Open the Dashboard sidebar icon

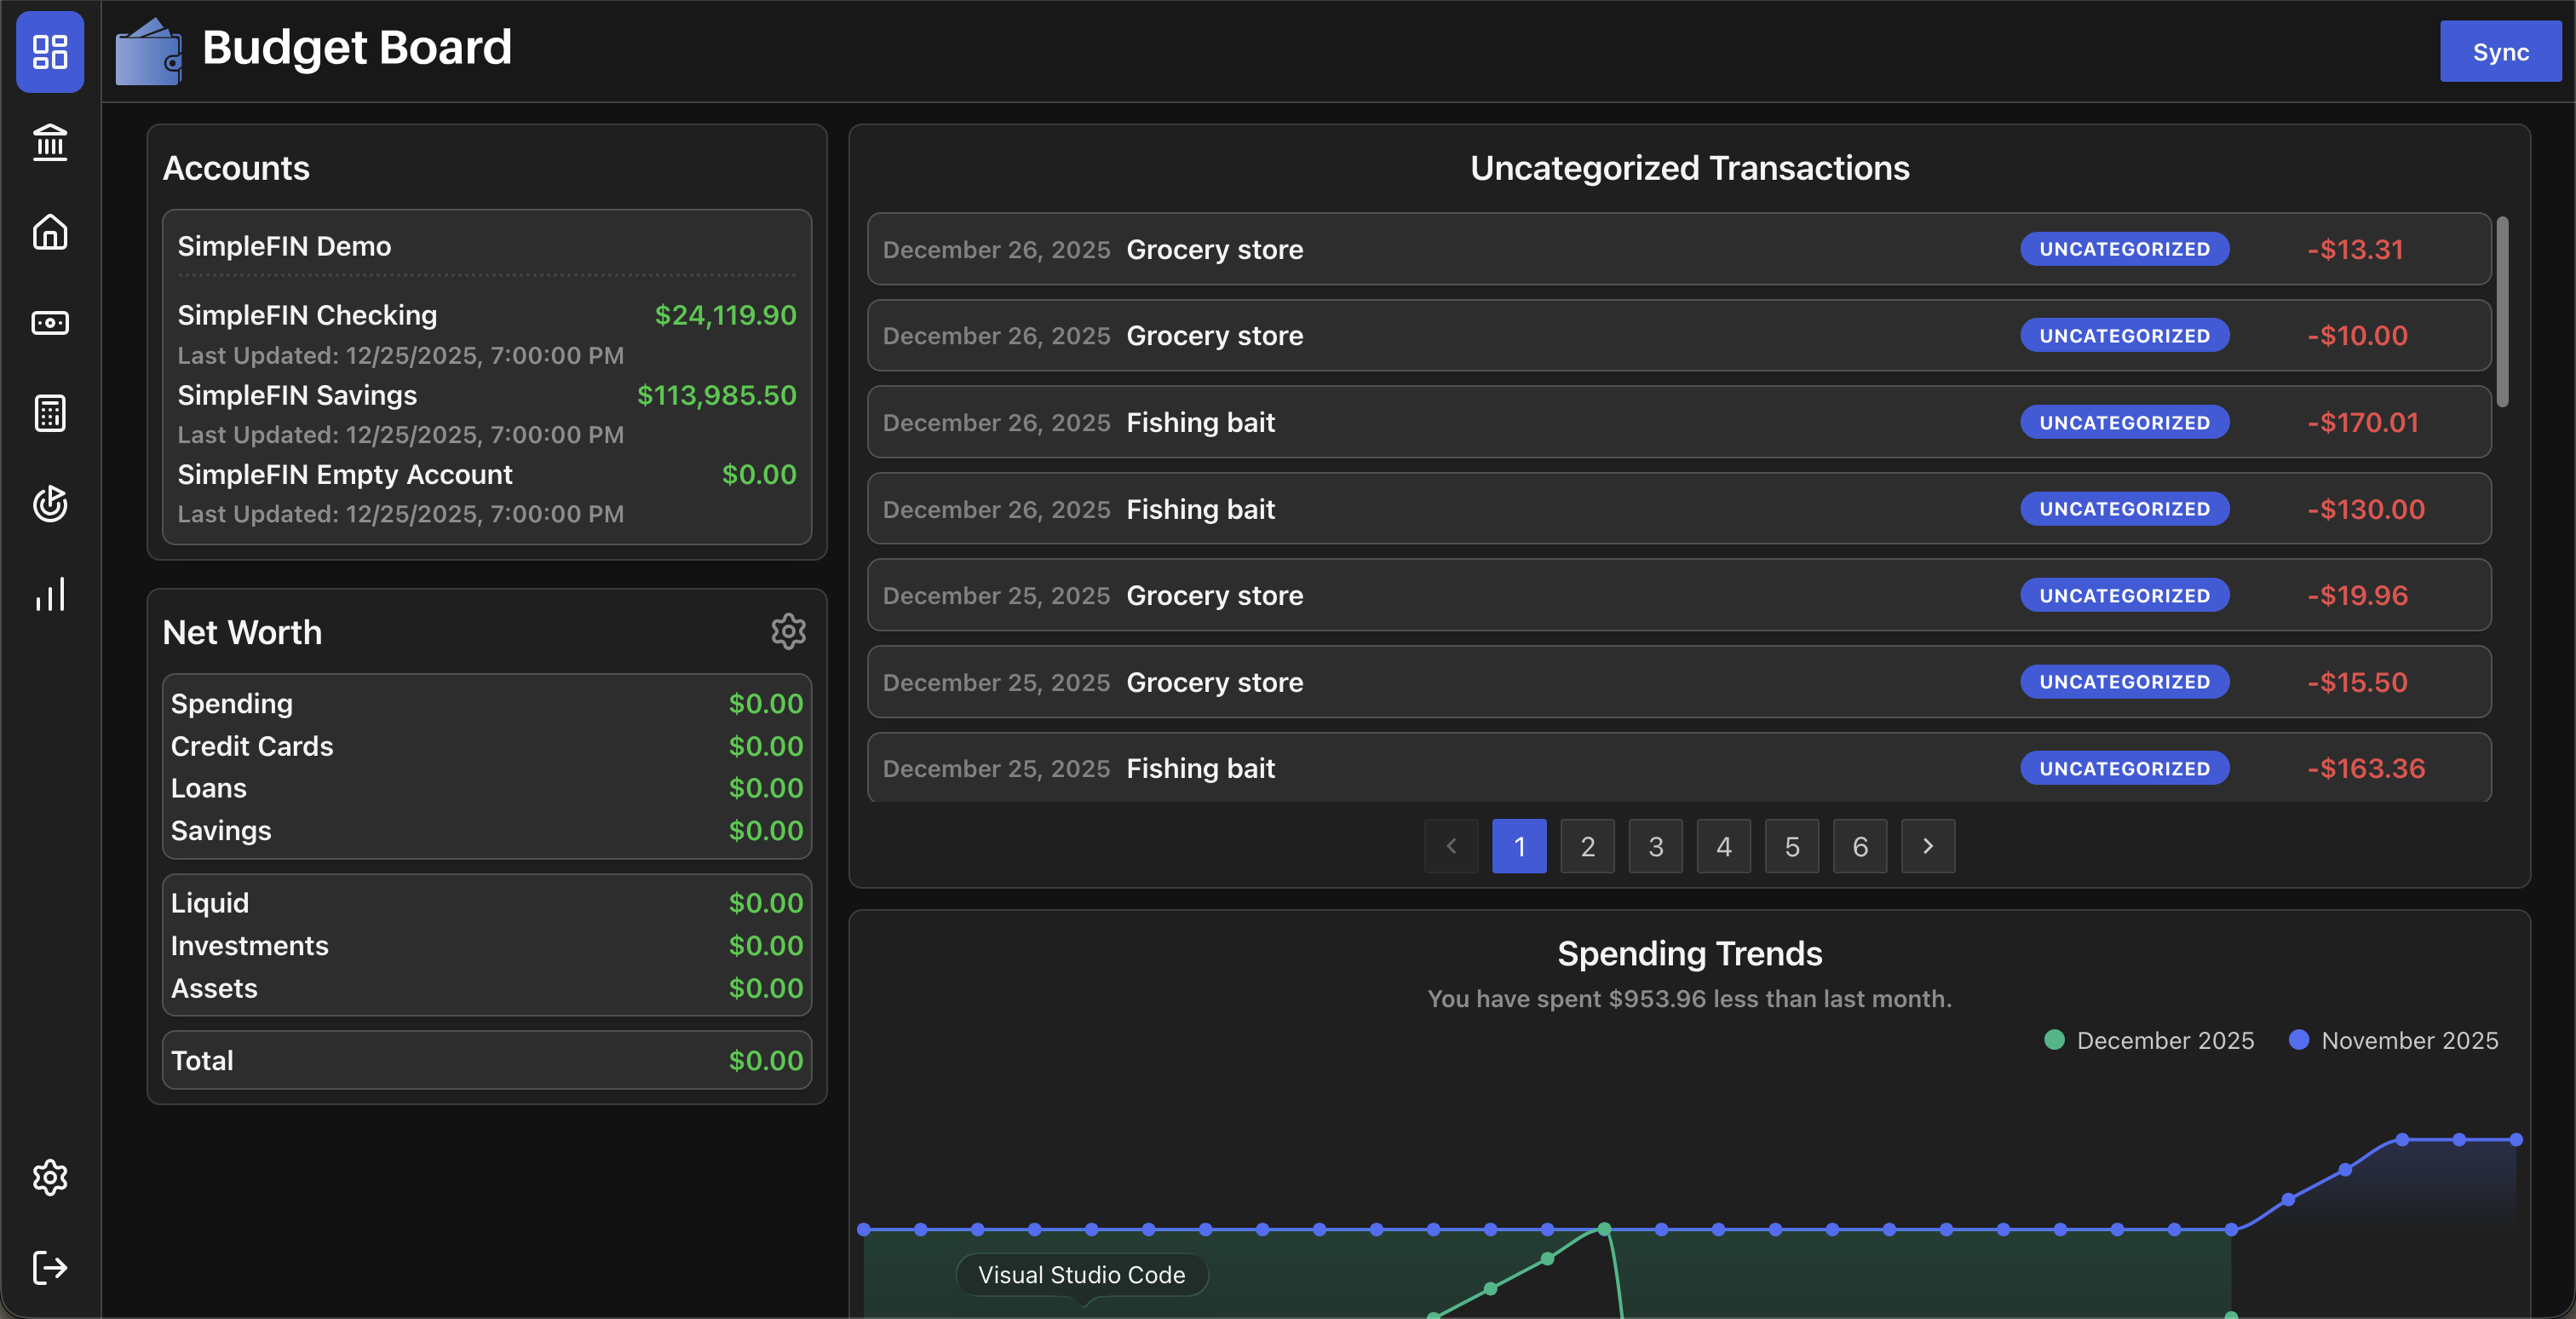click(x=50, y=51)
